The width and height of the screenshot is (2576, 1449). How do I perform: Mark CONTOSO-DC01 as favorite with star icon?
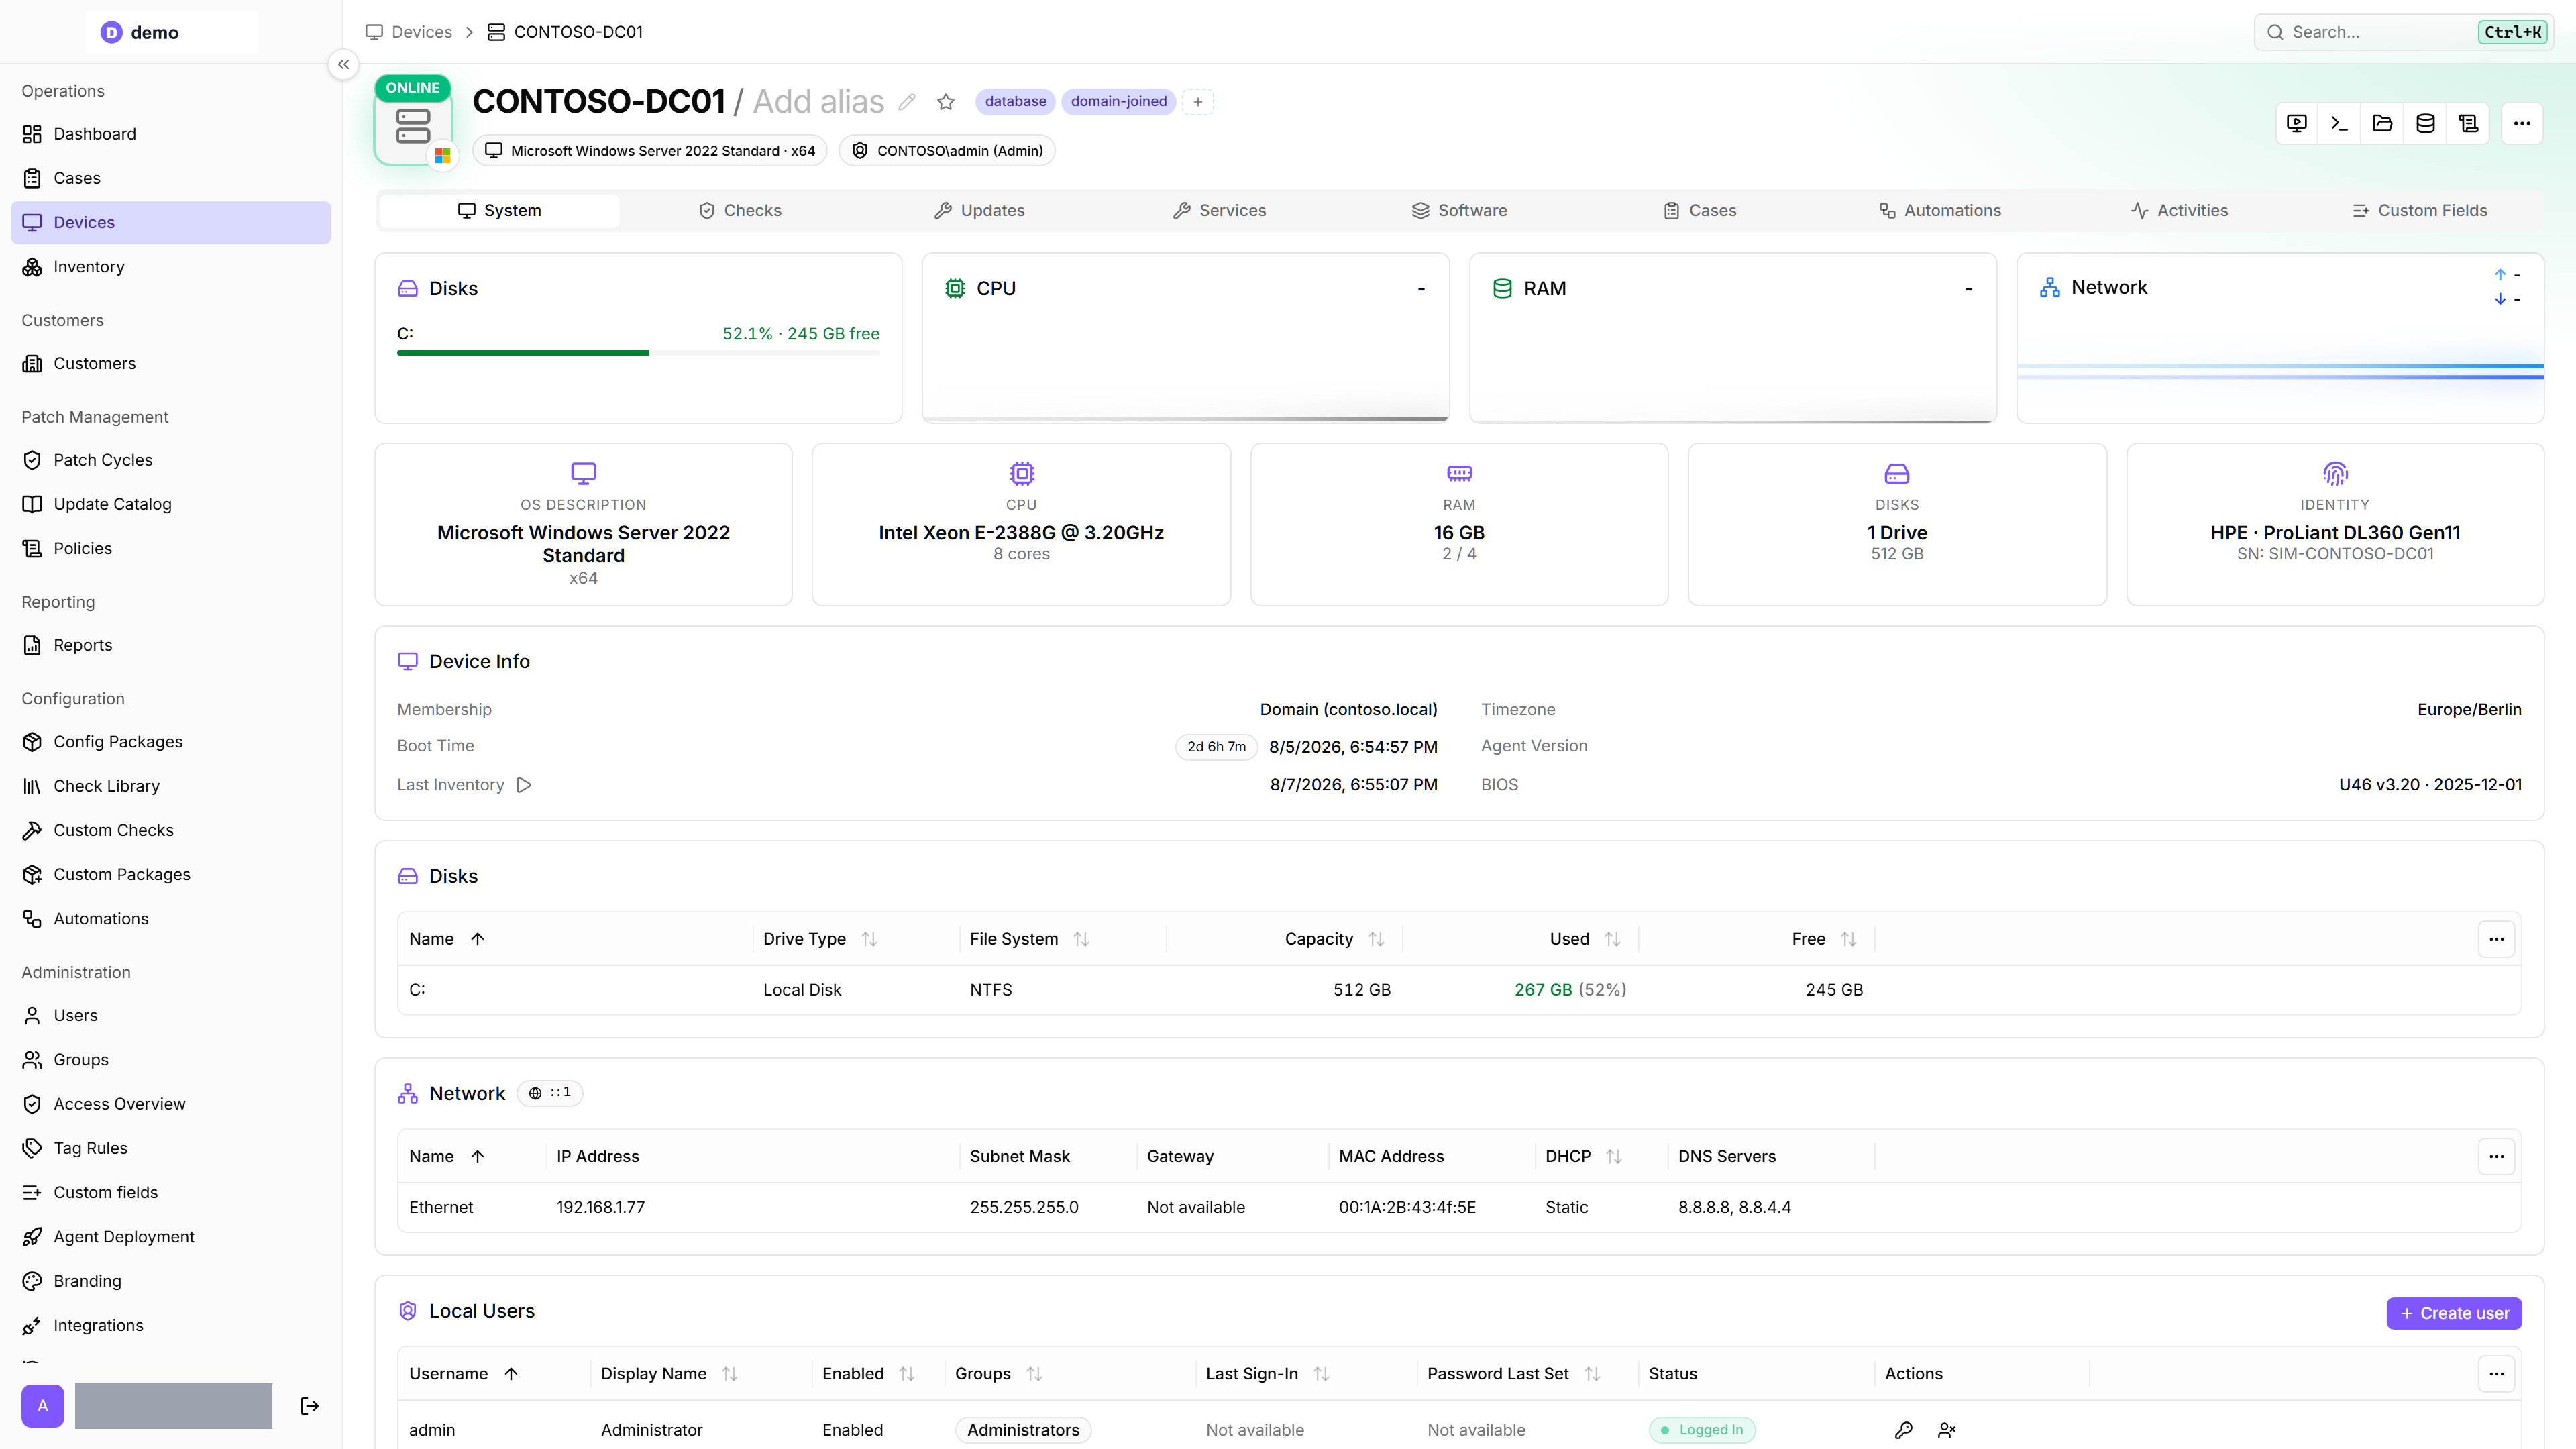[x=946, y=102]
